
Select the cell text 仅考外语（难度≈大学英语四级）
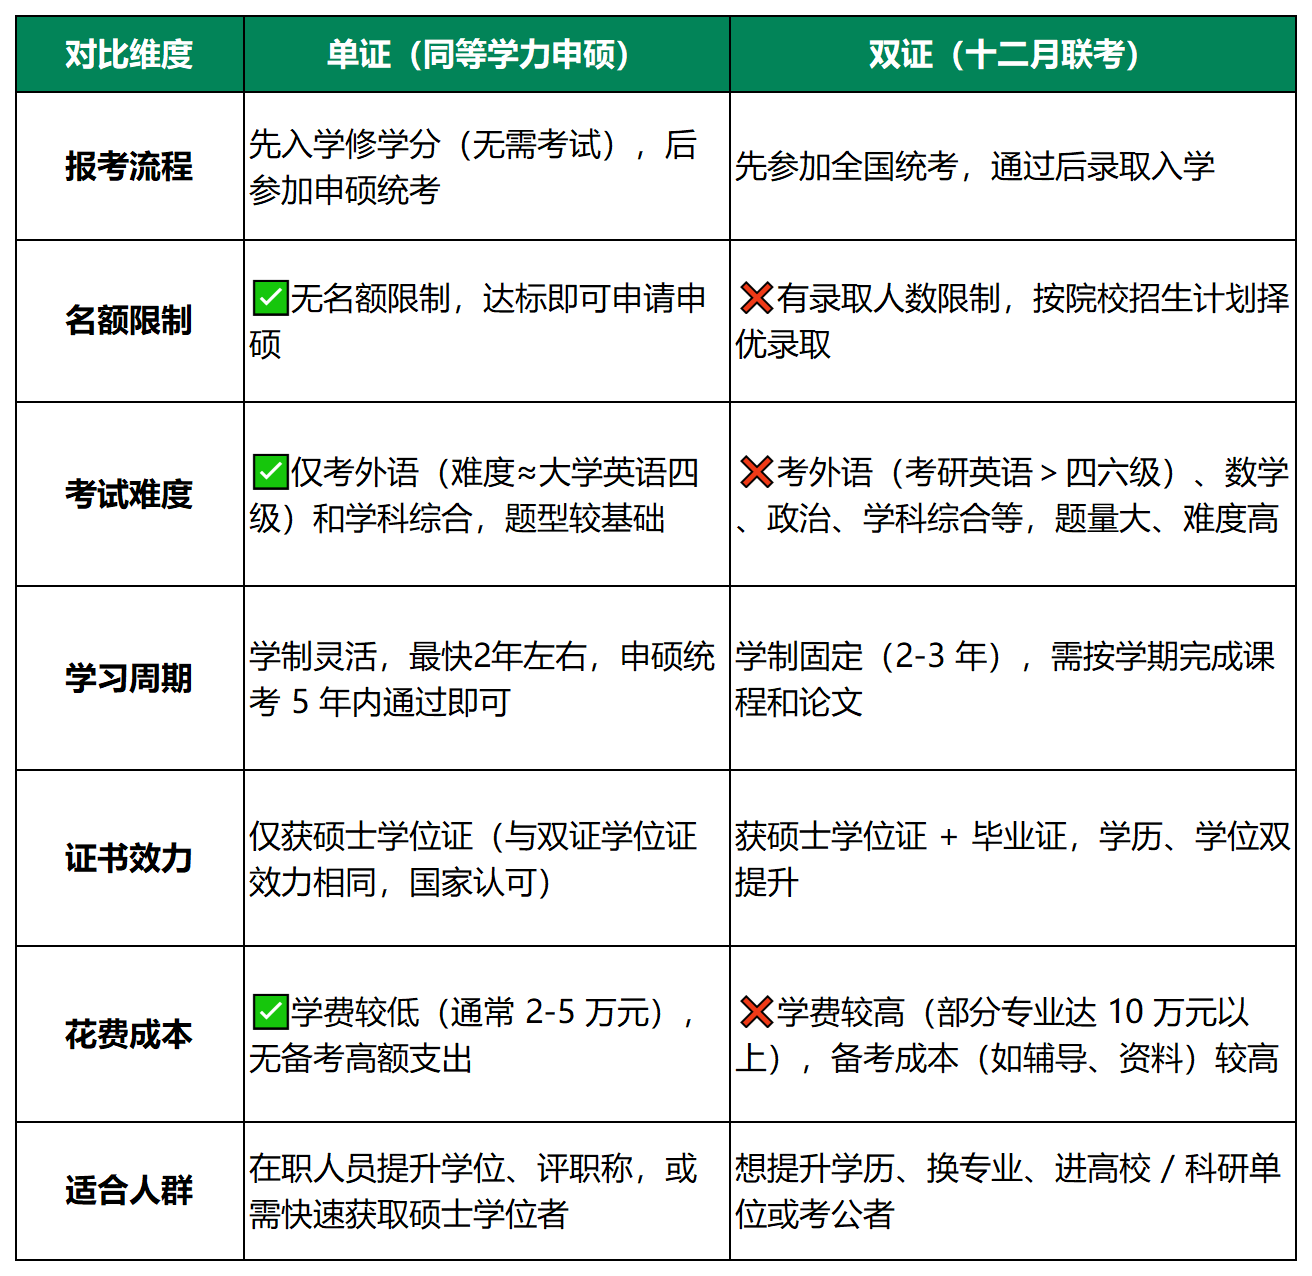tap(475, 494)
